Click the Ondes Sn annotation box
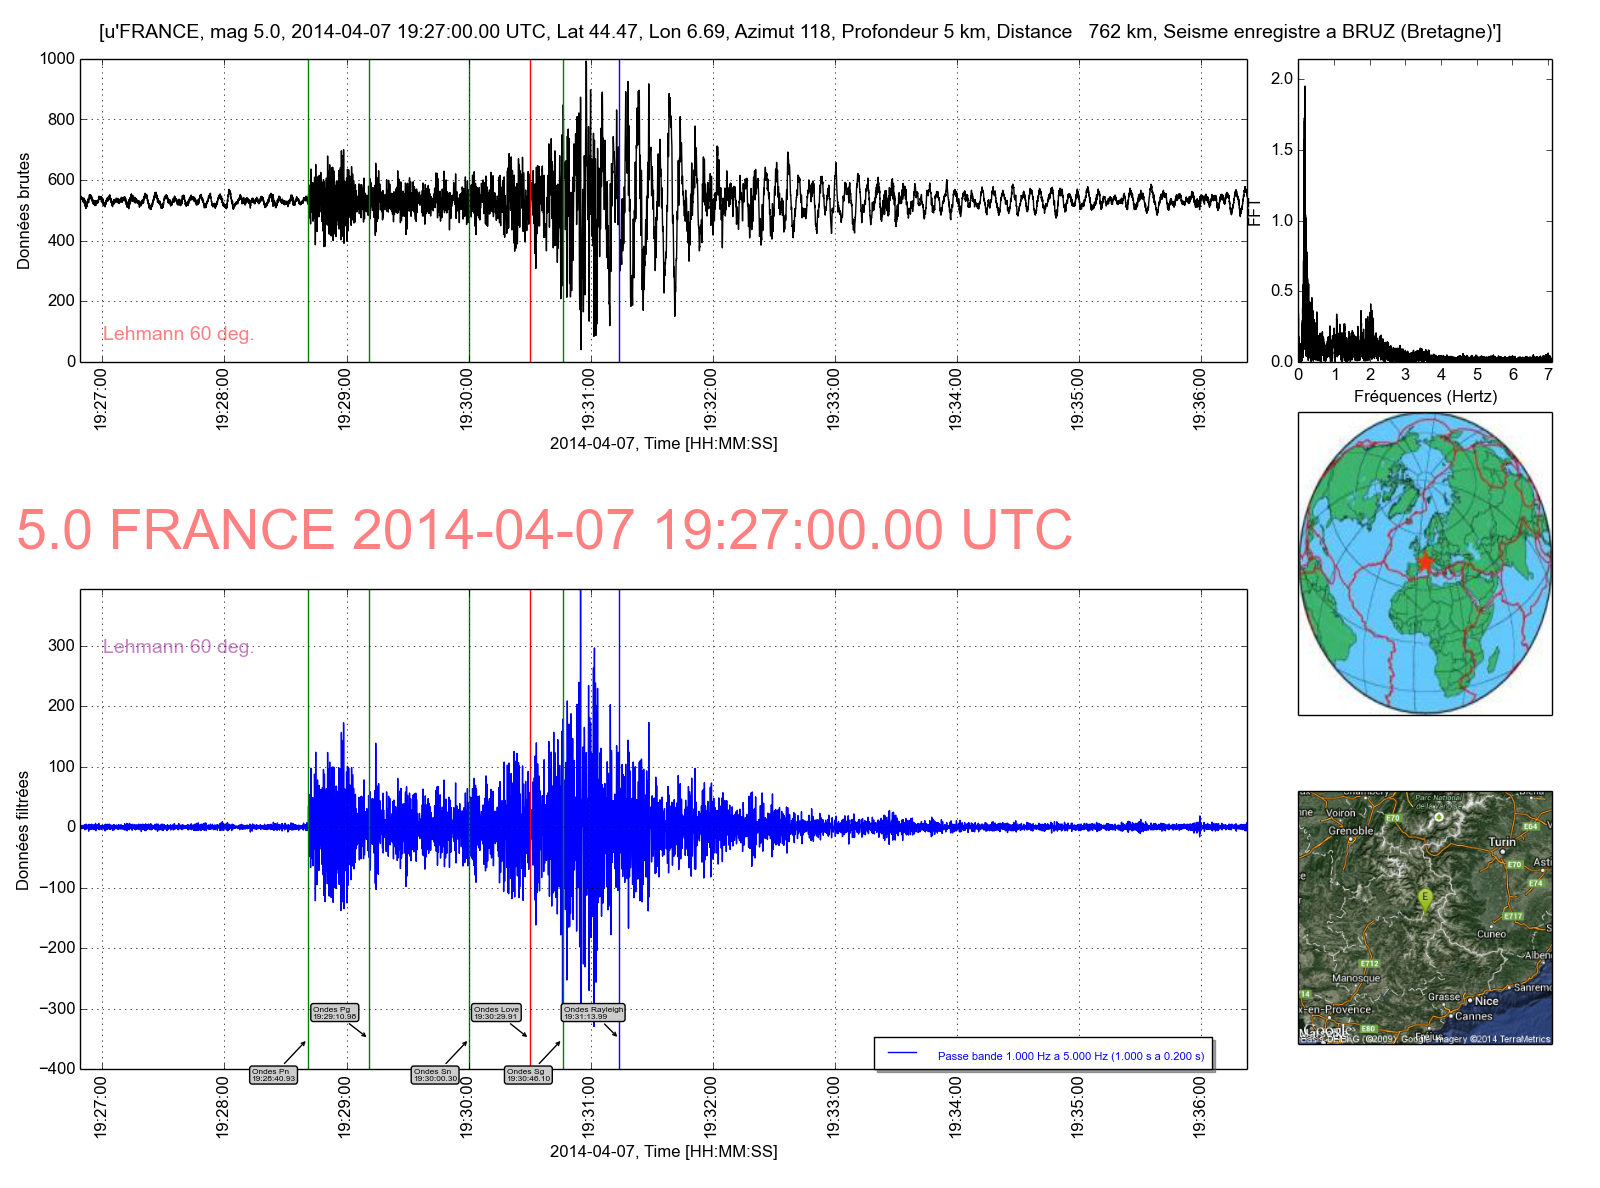Screen dimensions: 1600x1188 pyautogui.click(x=435, y=1075)
